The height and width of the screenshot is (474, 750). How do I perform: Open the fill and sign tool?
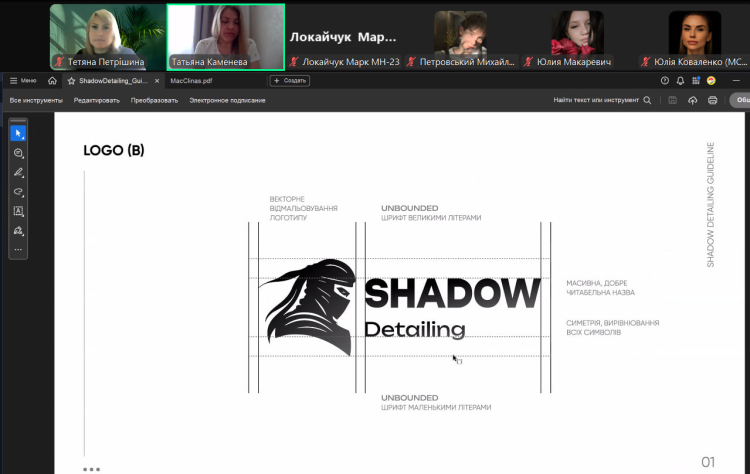pyautogui.click(x=18, y=230)
